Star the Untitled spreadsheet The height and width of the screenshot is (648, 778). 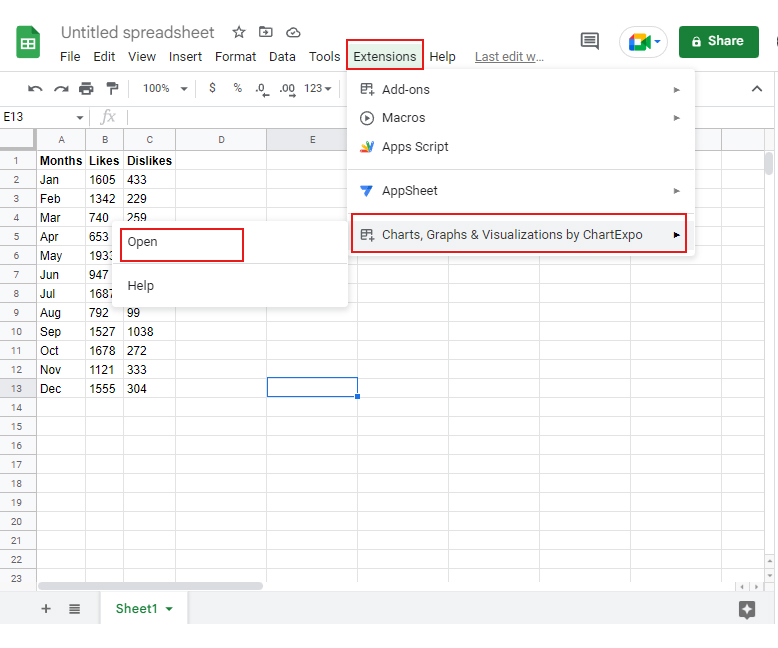[x=239, y=32]
